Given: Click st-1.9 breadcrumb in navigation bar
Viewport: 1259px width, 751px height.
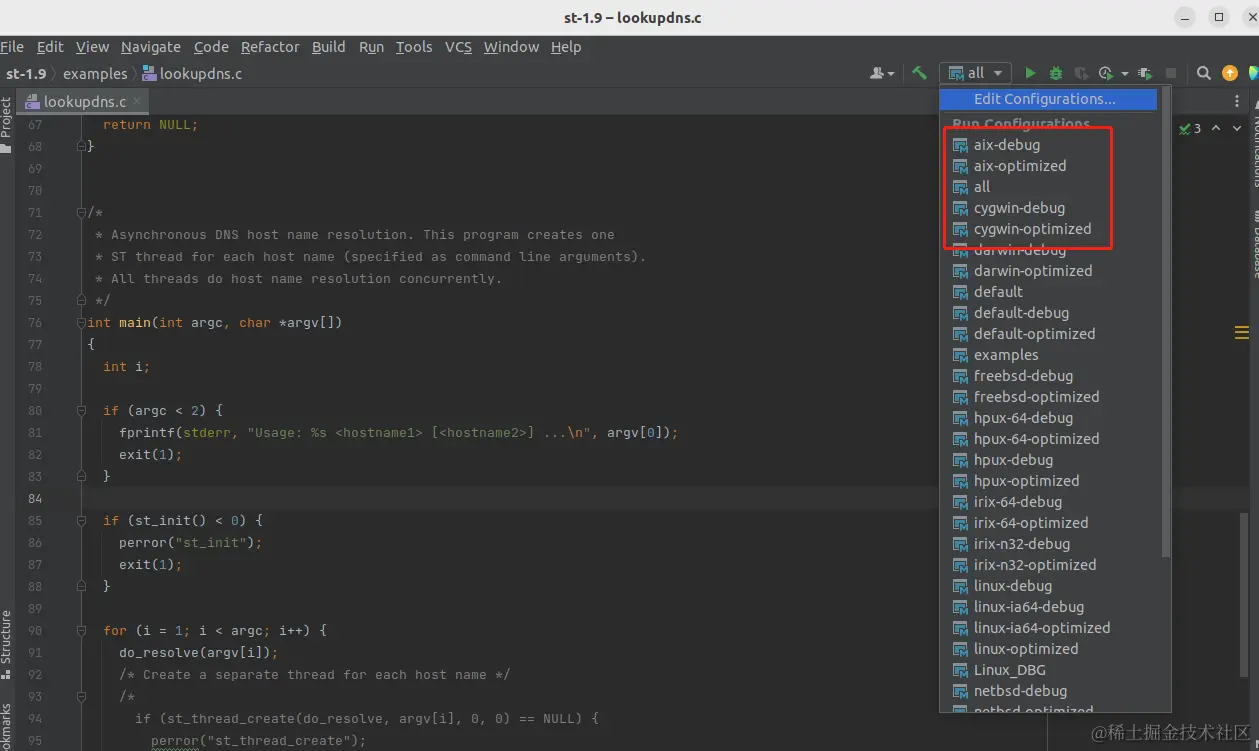Looking at the screenshot, I should (x=26, y=73).
